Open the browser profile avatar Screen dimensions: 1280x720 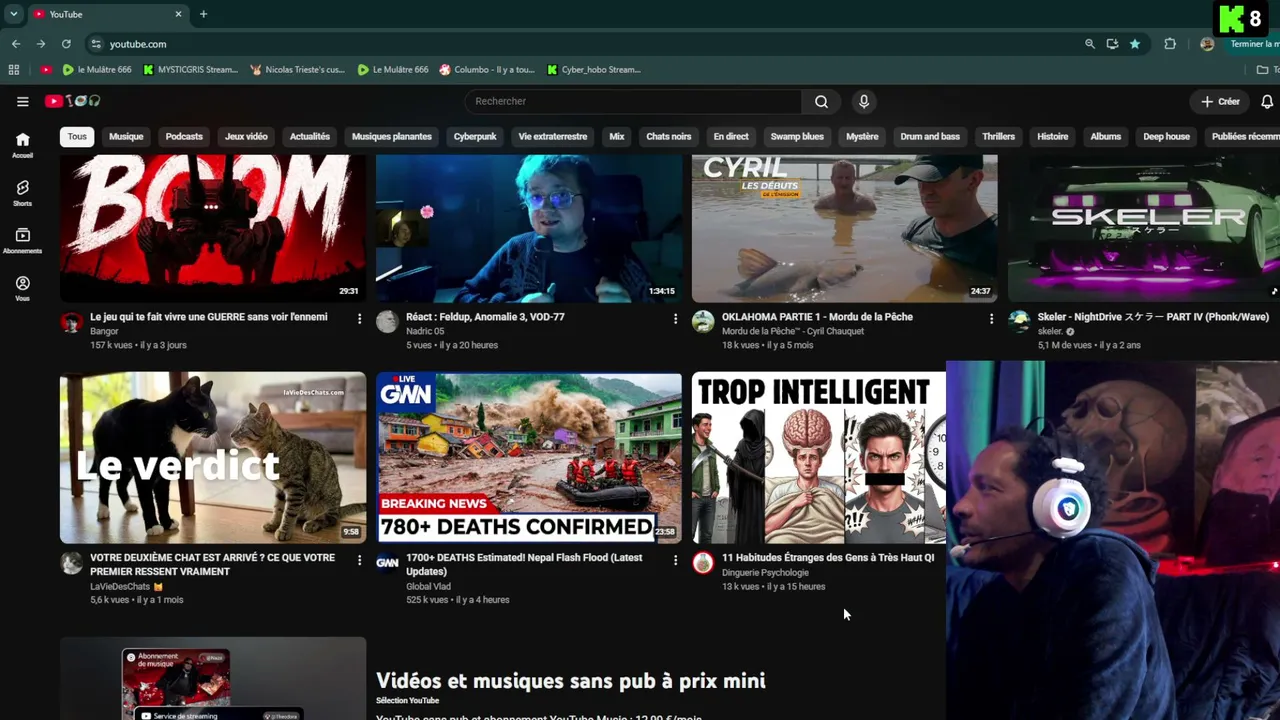[x=1207, y=44]
